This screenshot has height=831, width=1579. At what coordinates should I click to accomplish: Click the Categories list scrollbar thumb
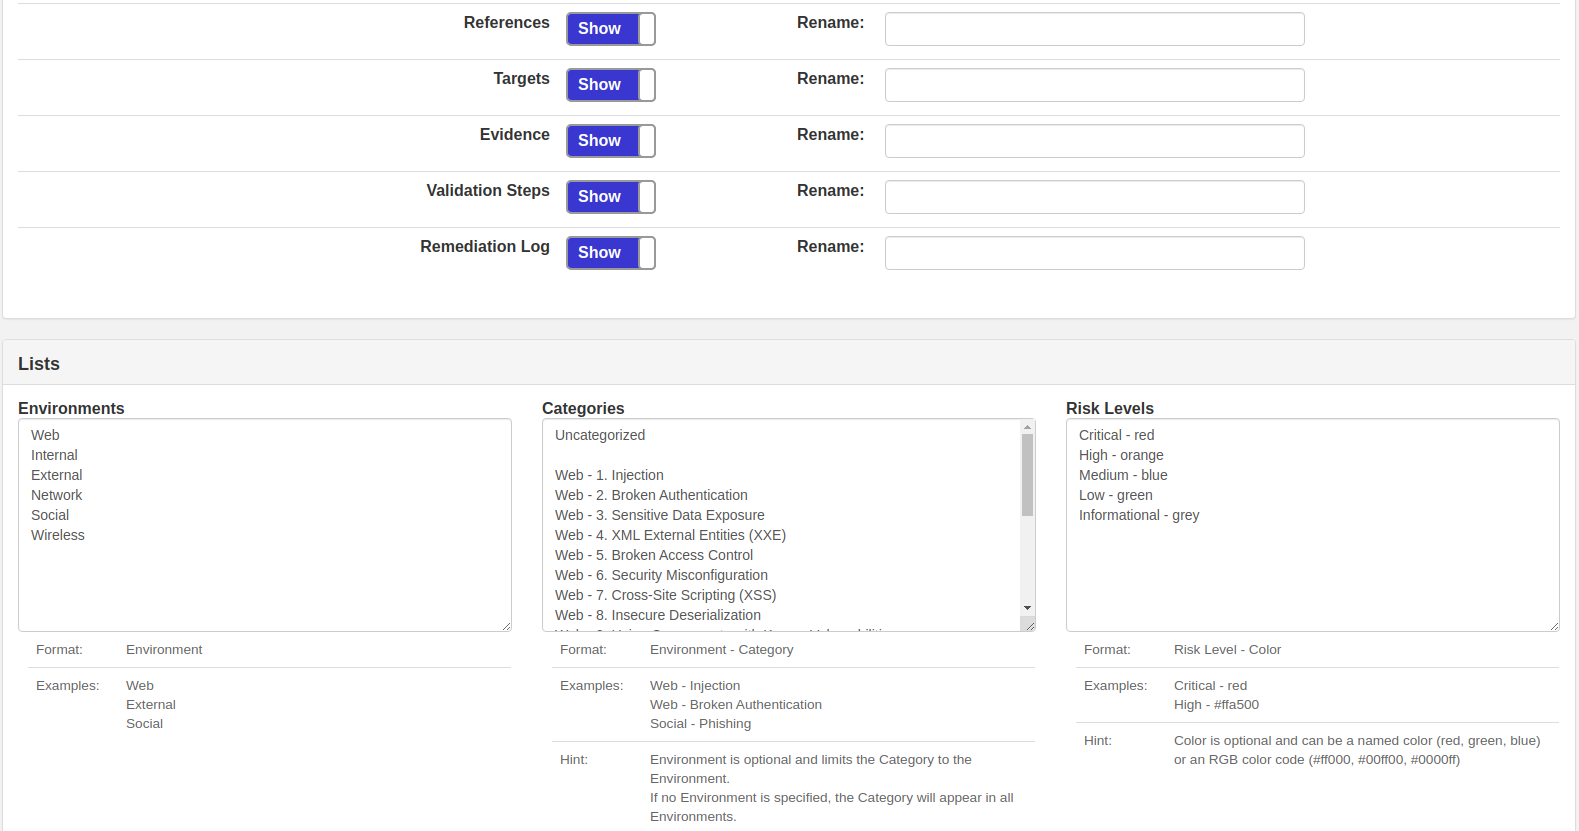pos(1027,475)
